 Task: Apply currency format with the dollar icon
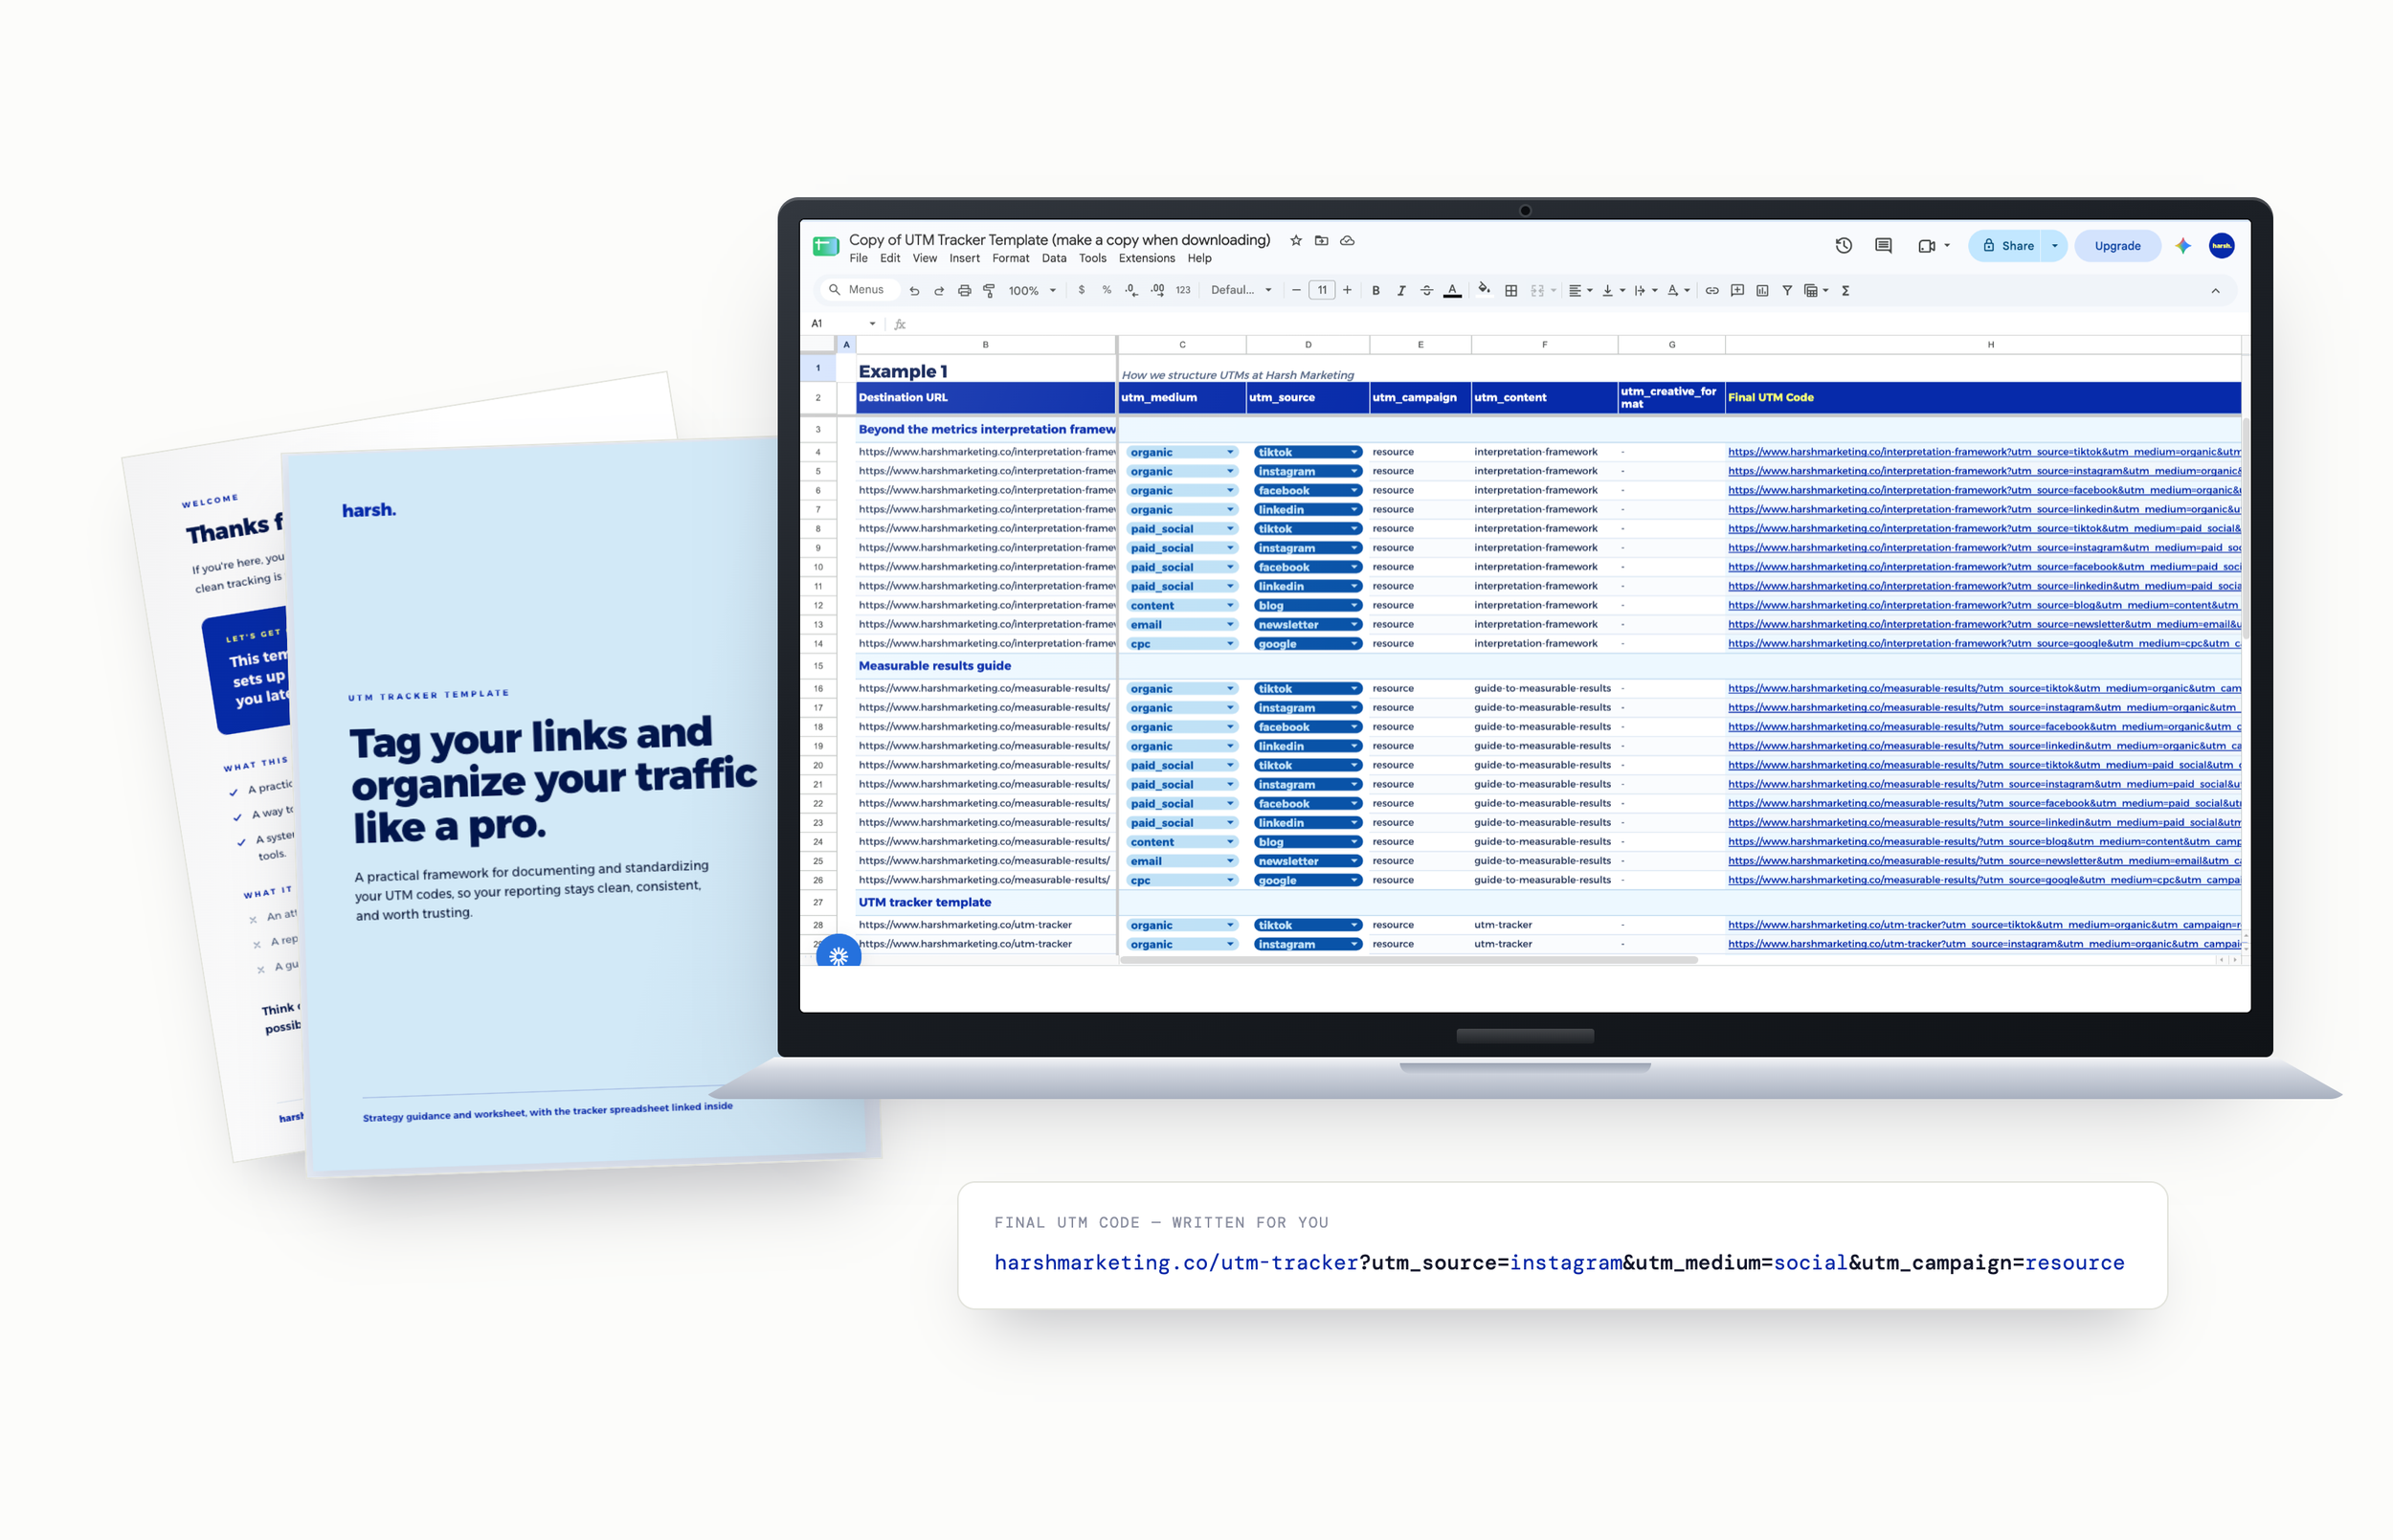(1081, 290)
